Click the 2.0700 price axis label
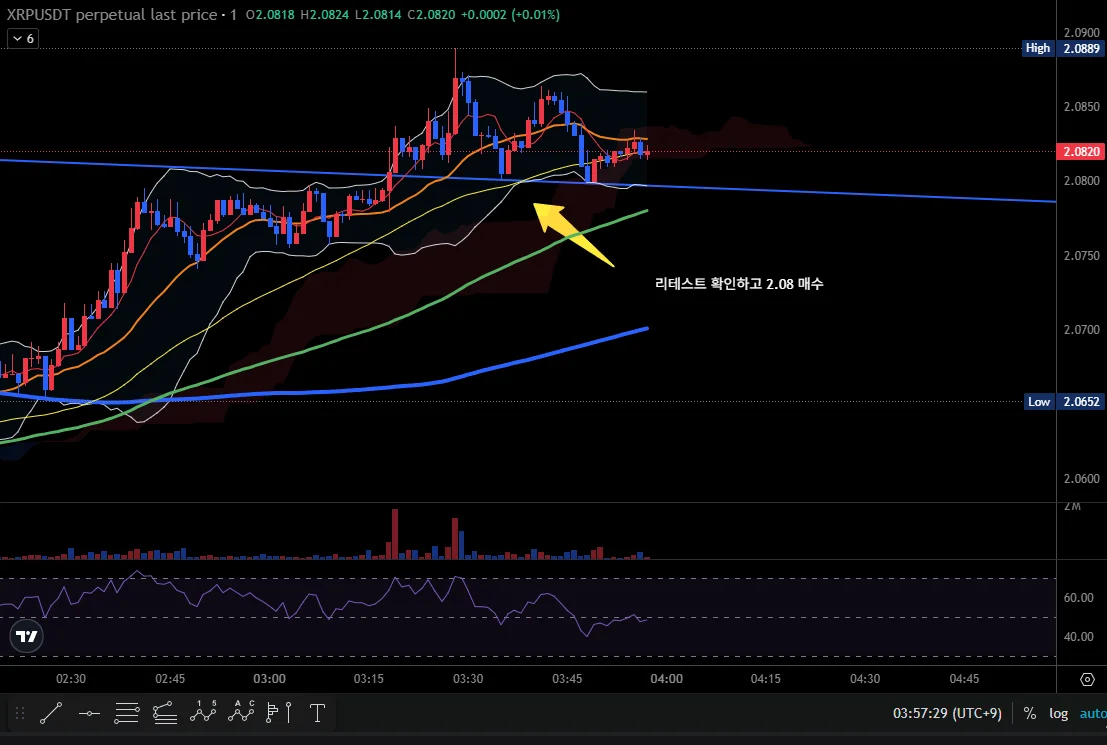This screenshot has height=745, width=1107. (1082, 330)
